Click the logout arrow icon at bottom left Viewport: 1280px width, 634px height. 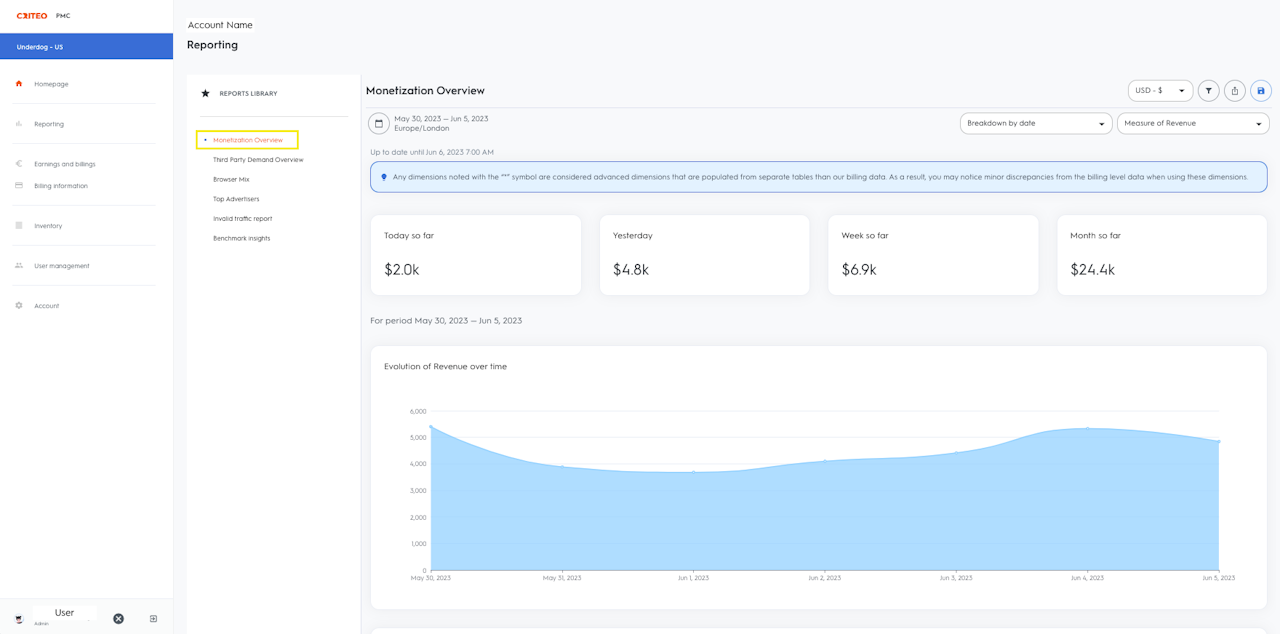153,619
